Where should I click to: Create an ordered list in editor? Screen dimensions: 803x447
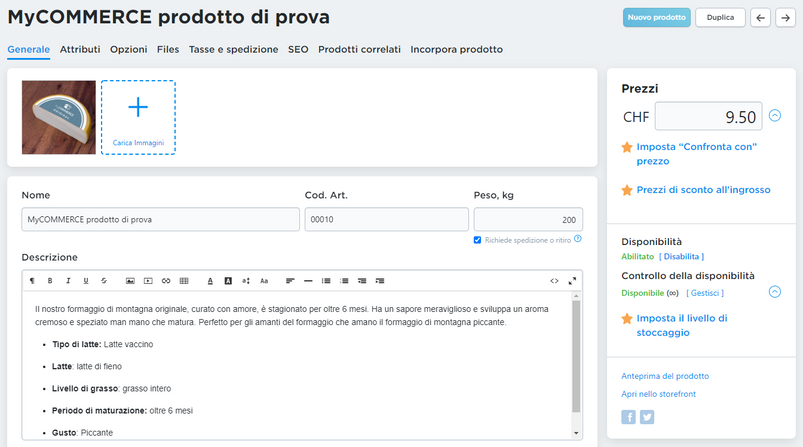click(326, 281)
